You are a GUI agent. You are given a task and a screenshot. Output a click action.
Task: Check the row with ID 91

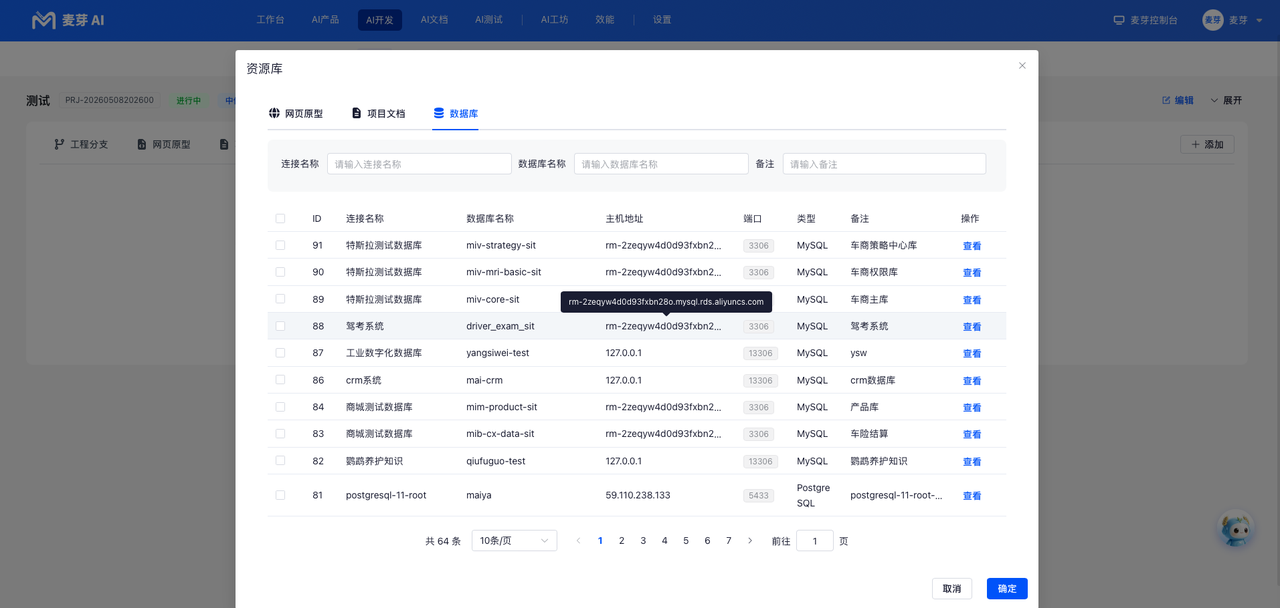tap(280, 245)
